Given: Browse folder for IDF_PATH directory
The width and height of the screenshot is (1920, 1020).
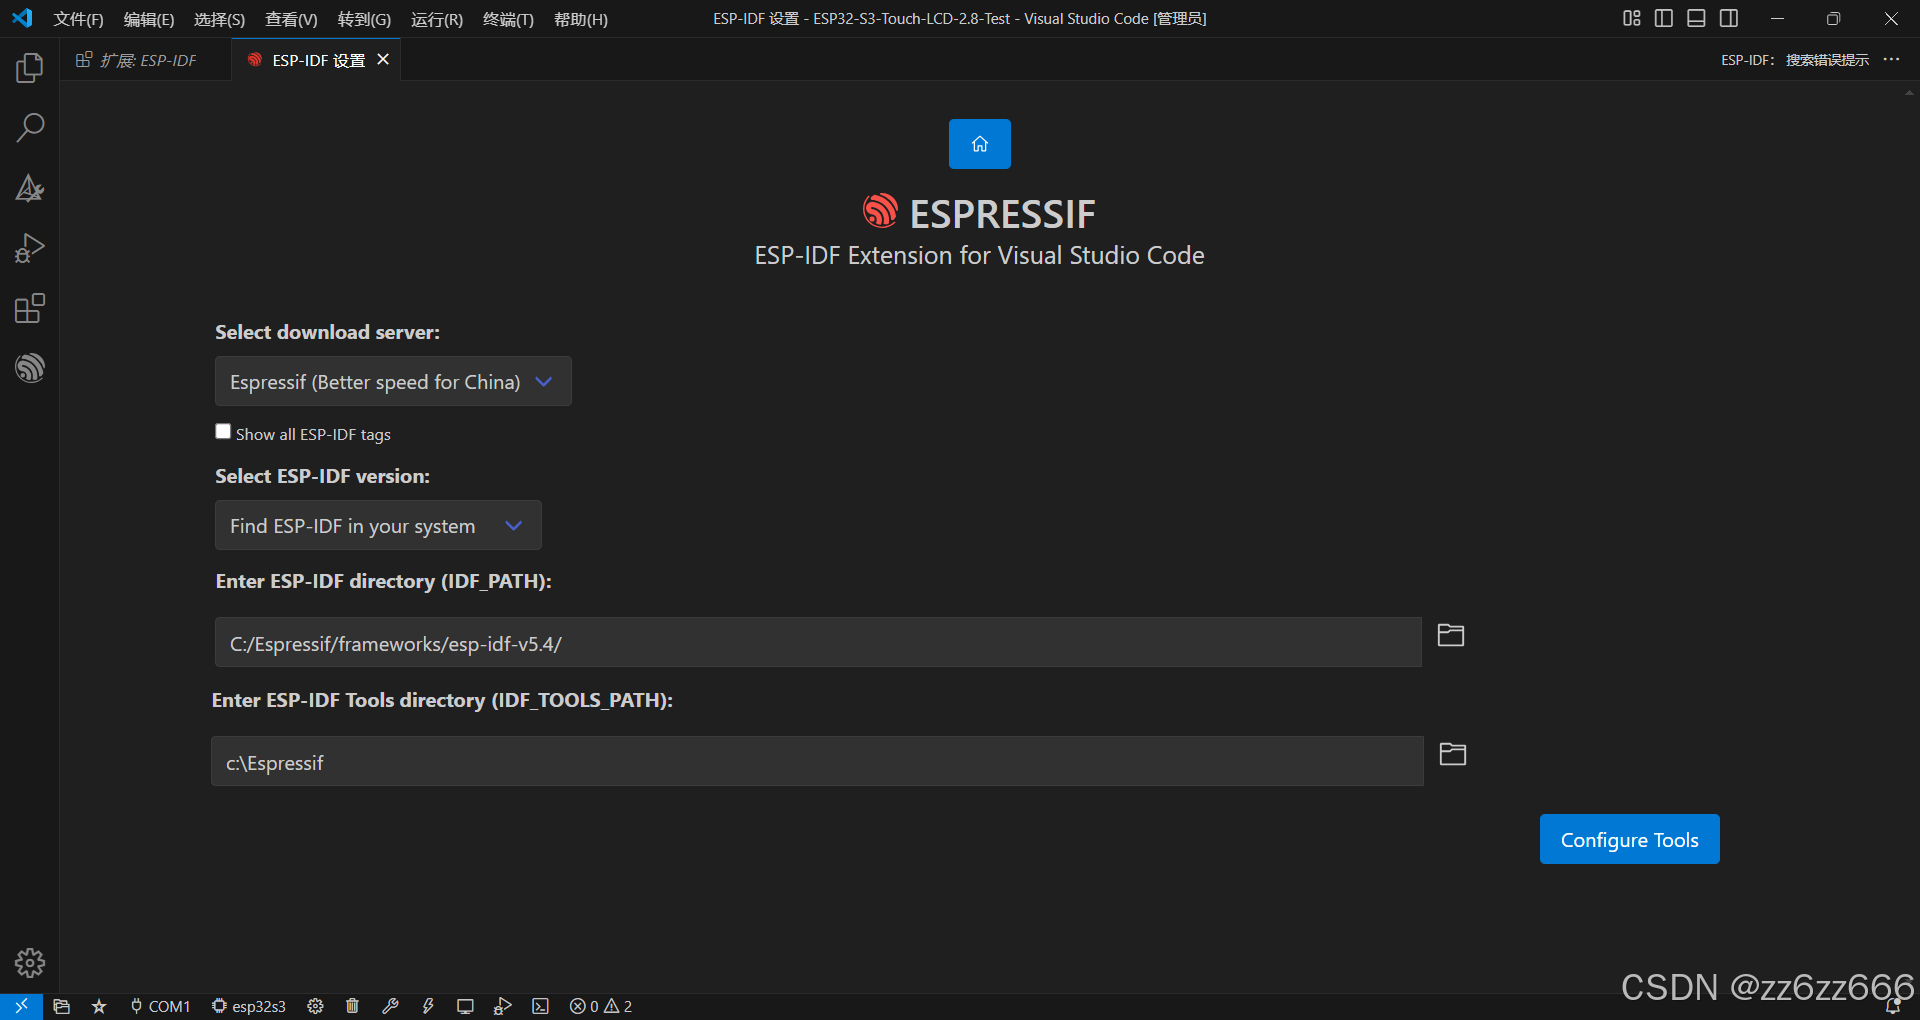Looking at the screenshot, I should point(1451,635).
